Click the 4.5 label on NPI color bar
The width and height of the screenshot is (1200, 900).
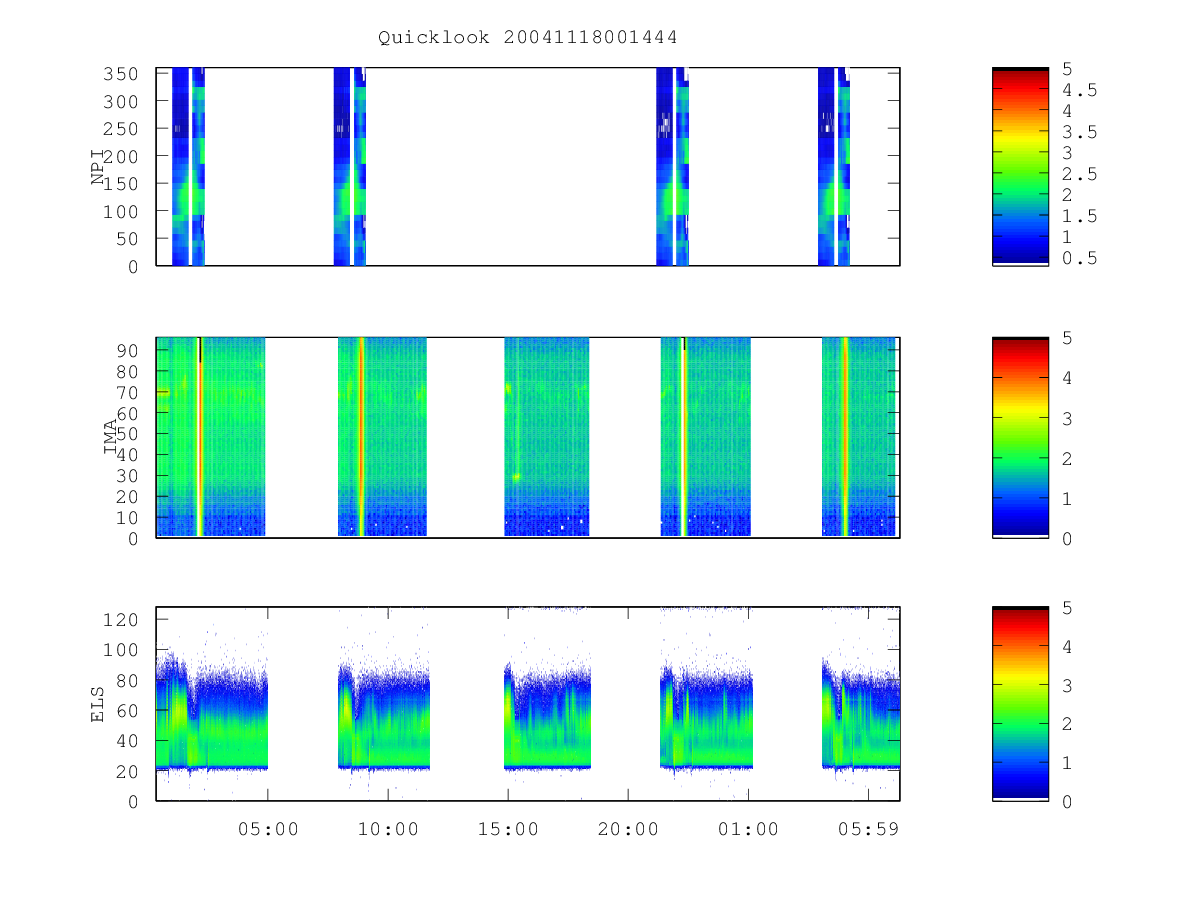(1080, 90)
